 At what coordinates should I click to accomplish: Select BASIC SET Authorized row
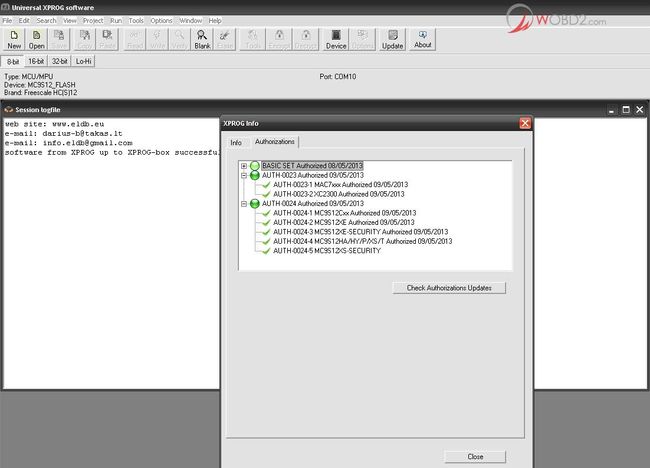pyautogui.click(x=313, y=166)
